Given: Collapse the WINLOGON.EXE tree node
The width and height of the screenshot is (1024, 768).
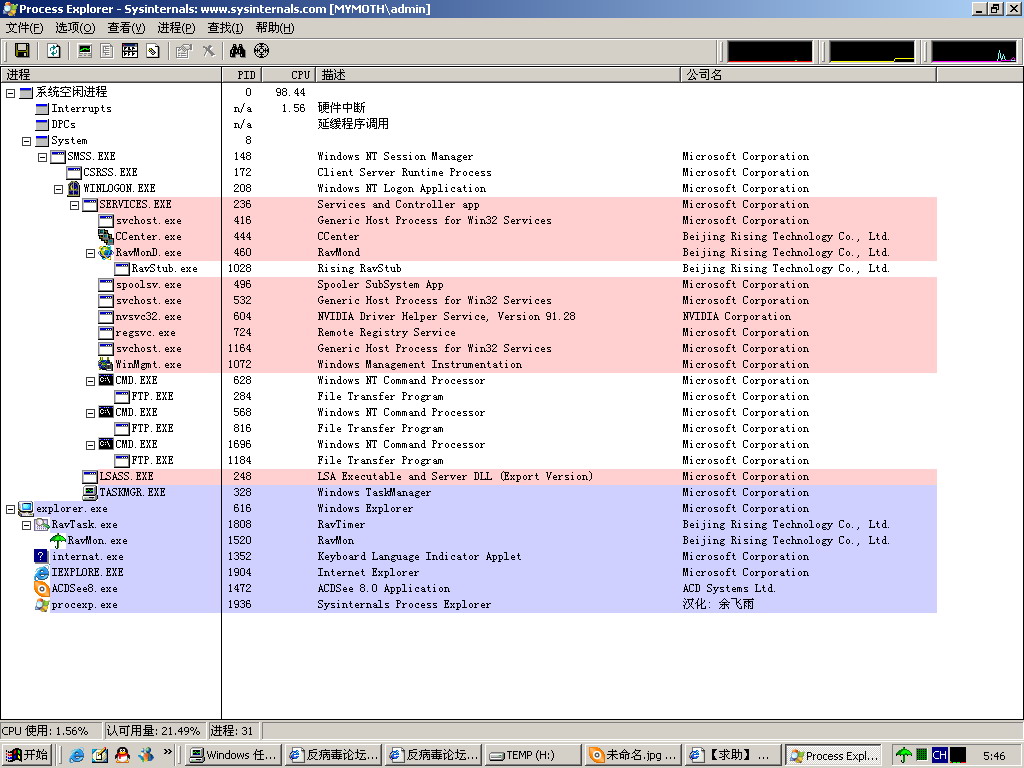Looking at the screenshot, I should [58, 189].
